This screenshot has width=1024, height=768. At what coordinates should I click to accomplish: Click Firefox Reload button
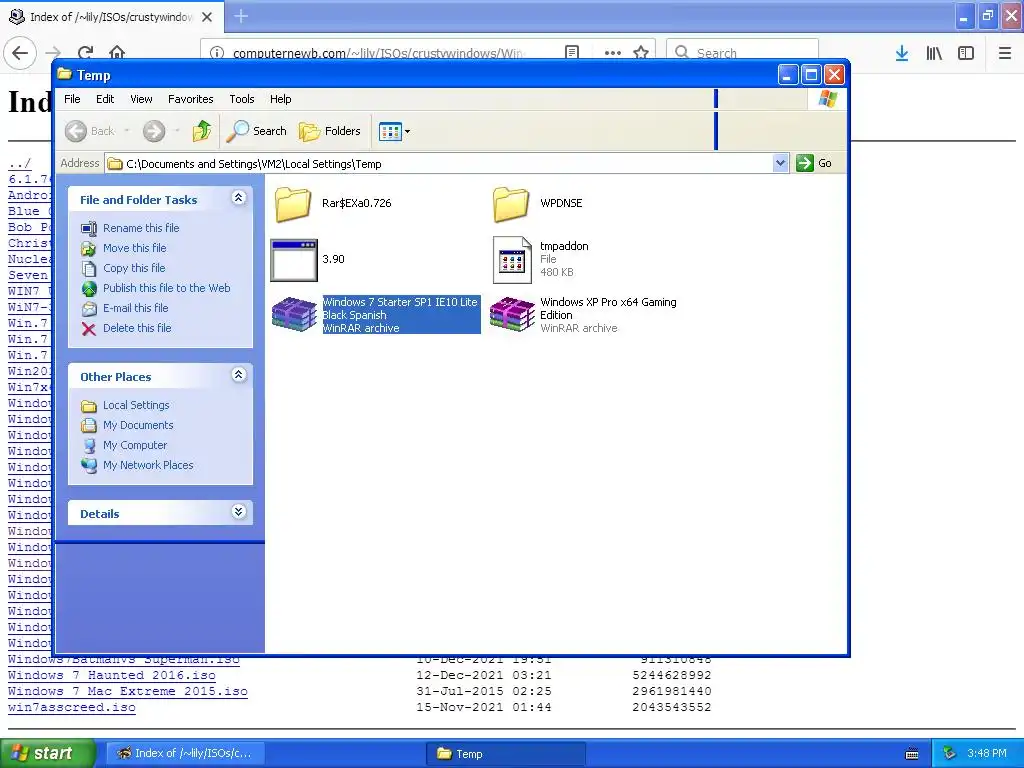(x=85, y=53)
